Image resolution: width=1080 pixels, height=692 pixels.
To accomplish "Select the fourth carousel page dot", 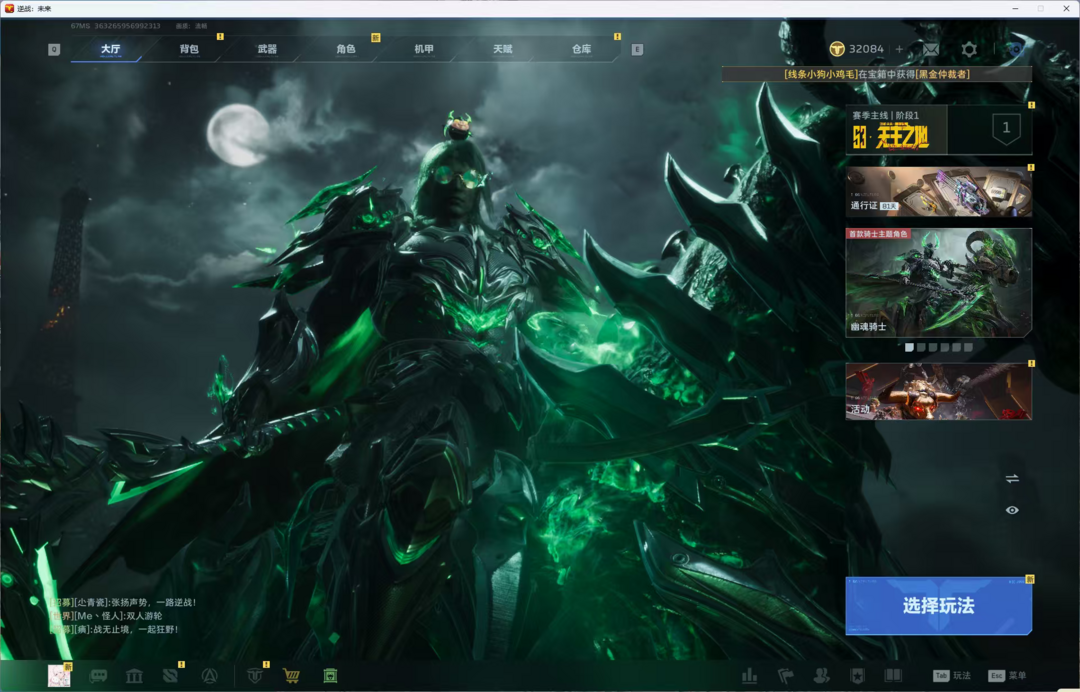I will tap(945, 347).
